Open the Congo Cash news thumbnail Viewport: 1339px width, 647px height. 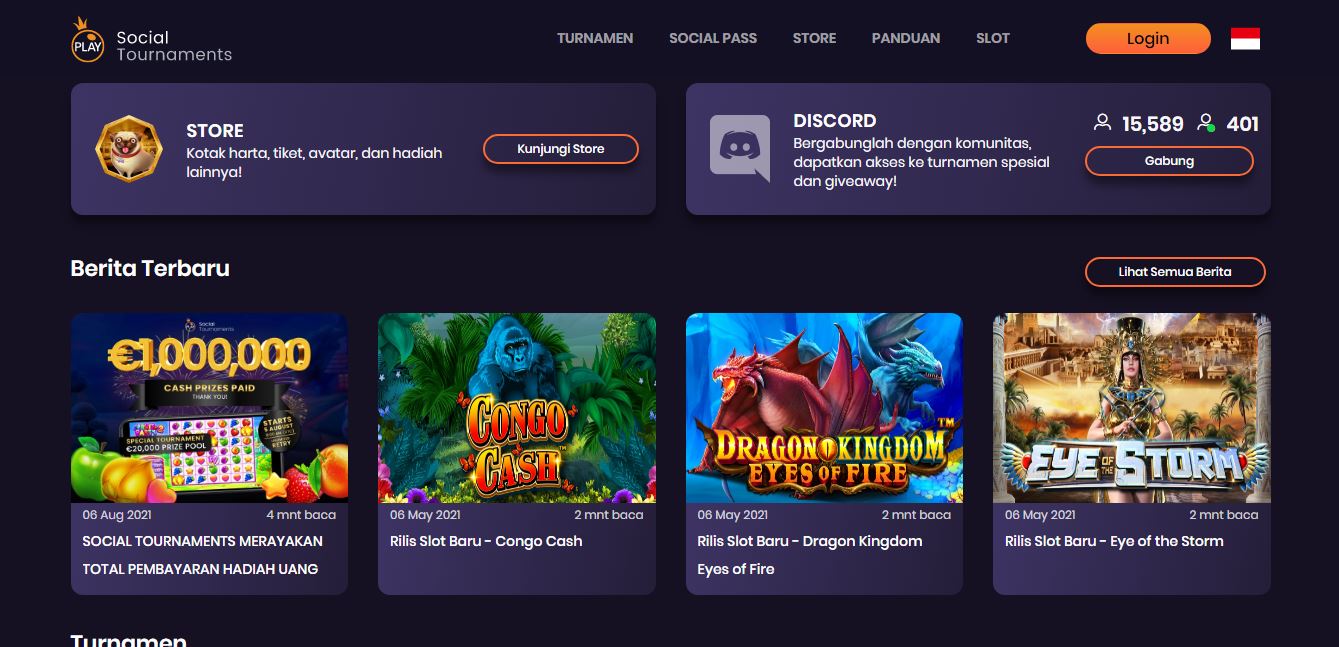pyautogui.click(x=517, y=408)
